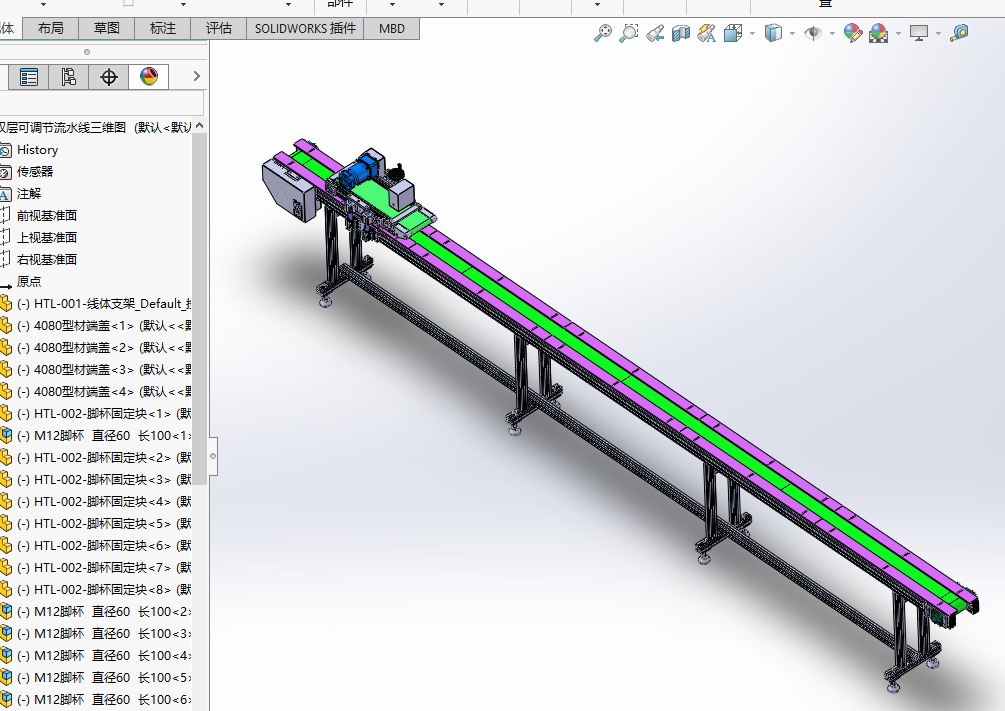Expand the manager panel tabs arrow

coord(196,77)
